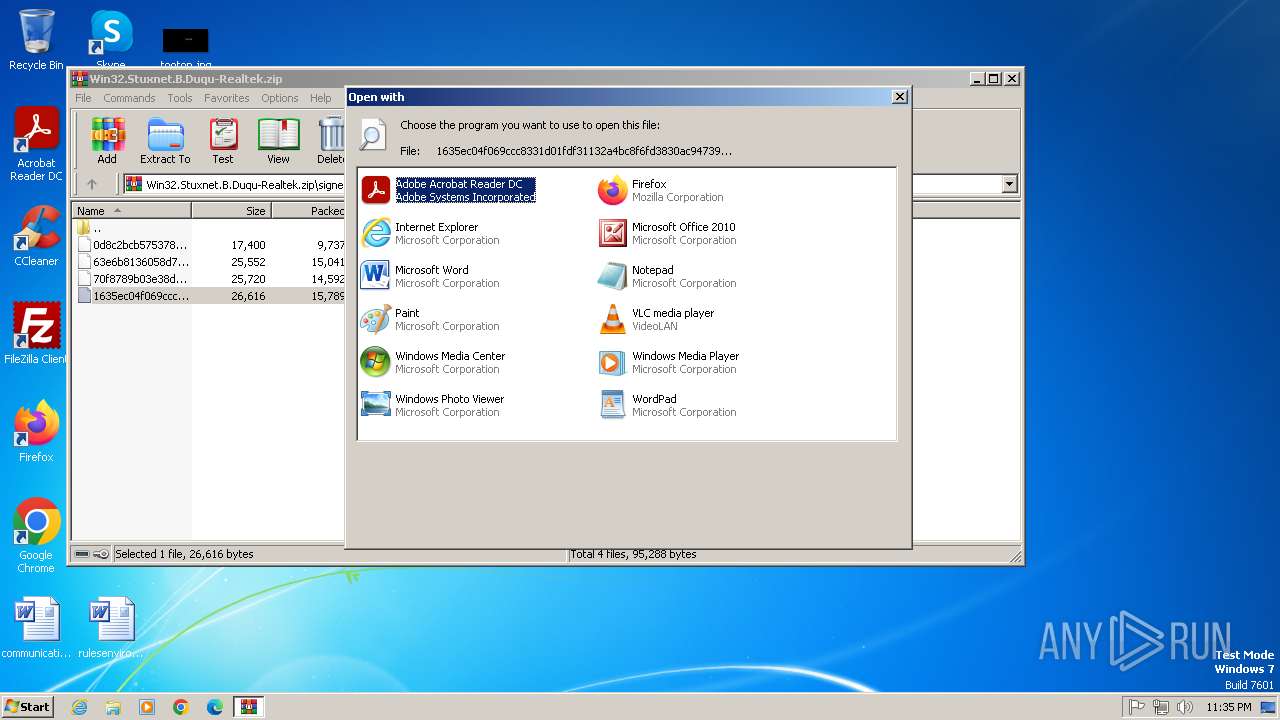Image resolution: width=1280 pixels, height=720 pixels.
Task: Click WinRAR View toolbar button
Action: pyautogui.click(x=278, y=140)
